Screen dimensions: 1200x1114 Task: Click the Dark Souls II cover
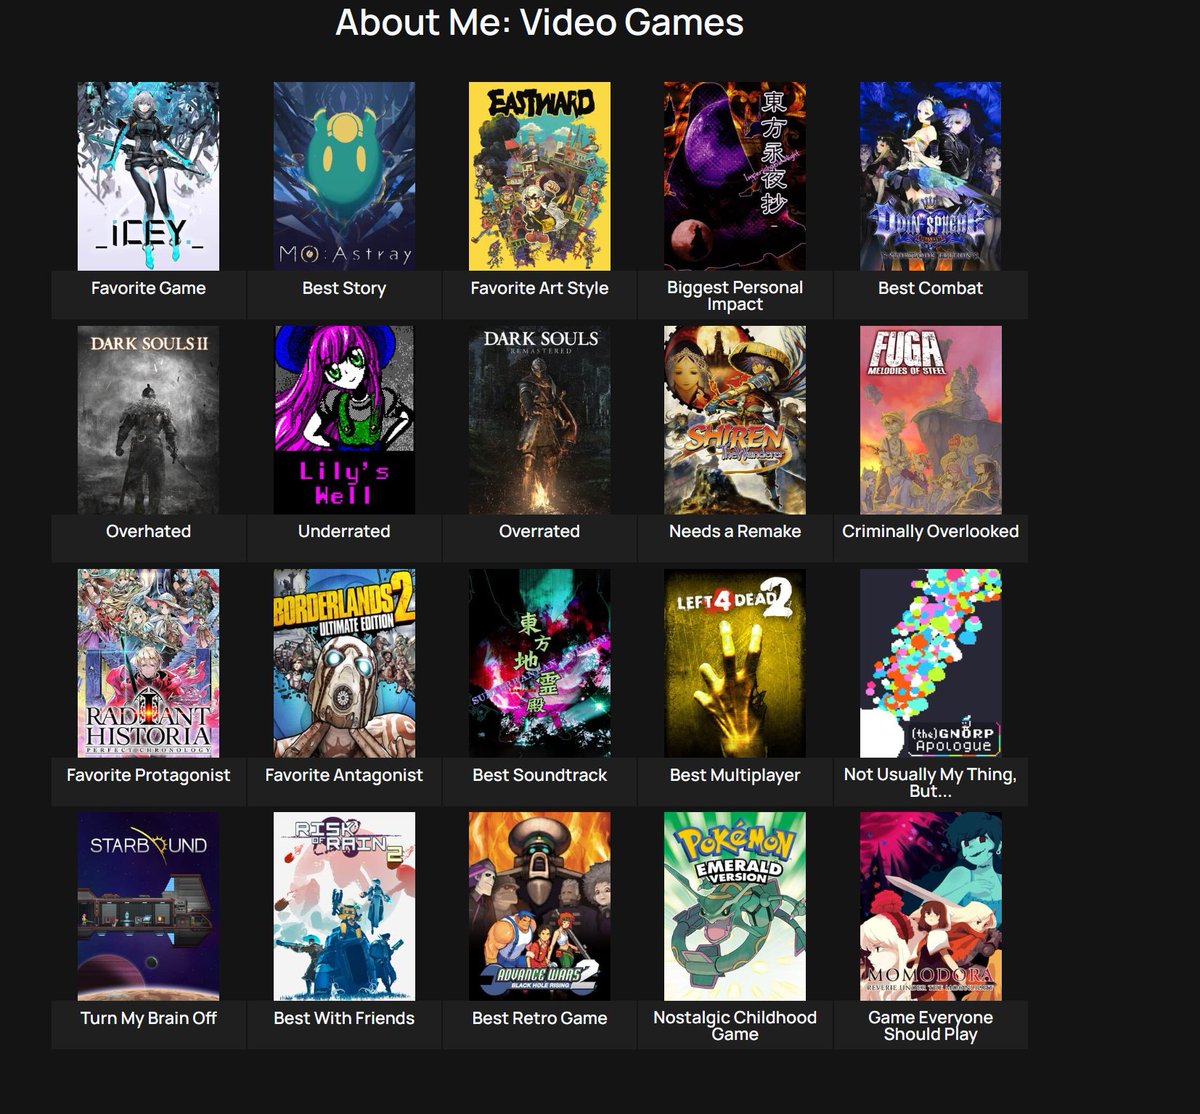pos(148,420)
